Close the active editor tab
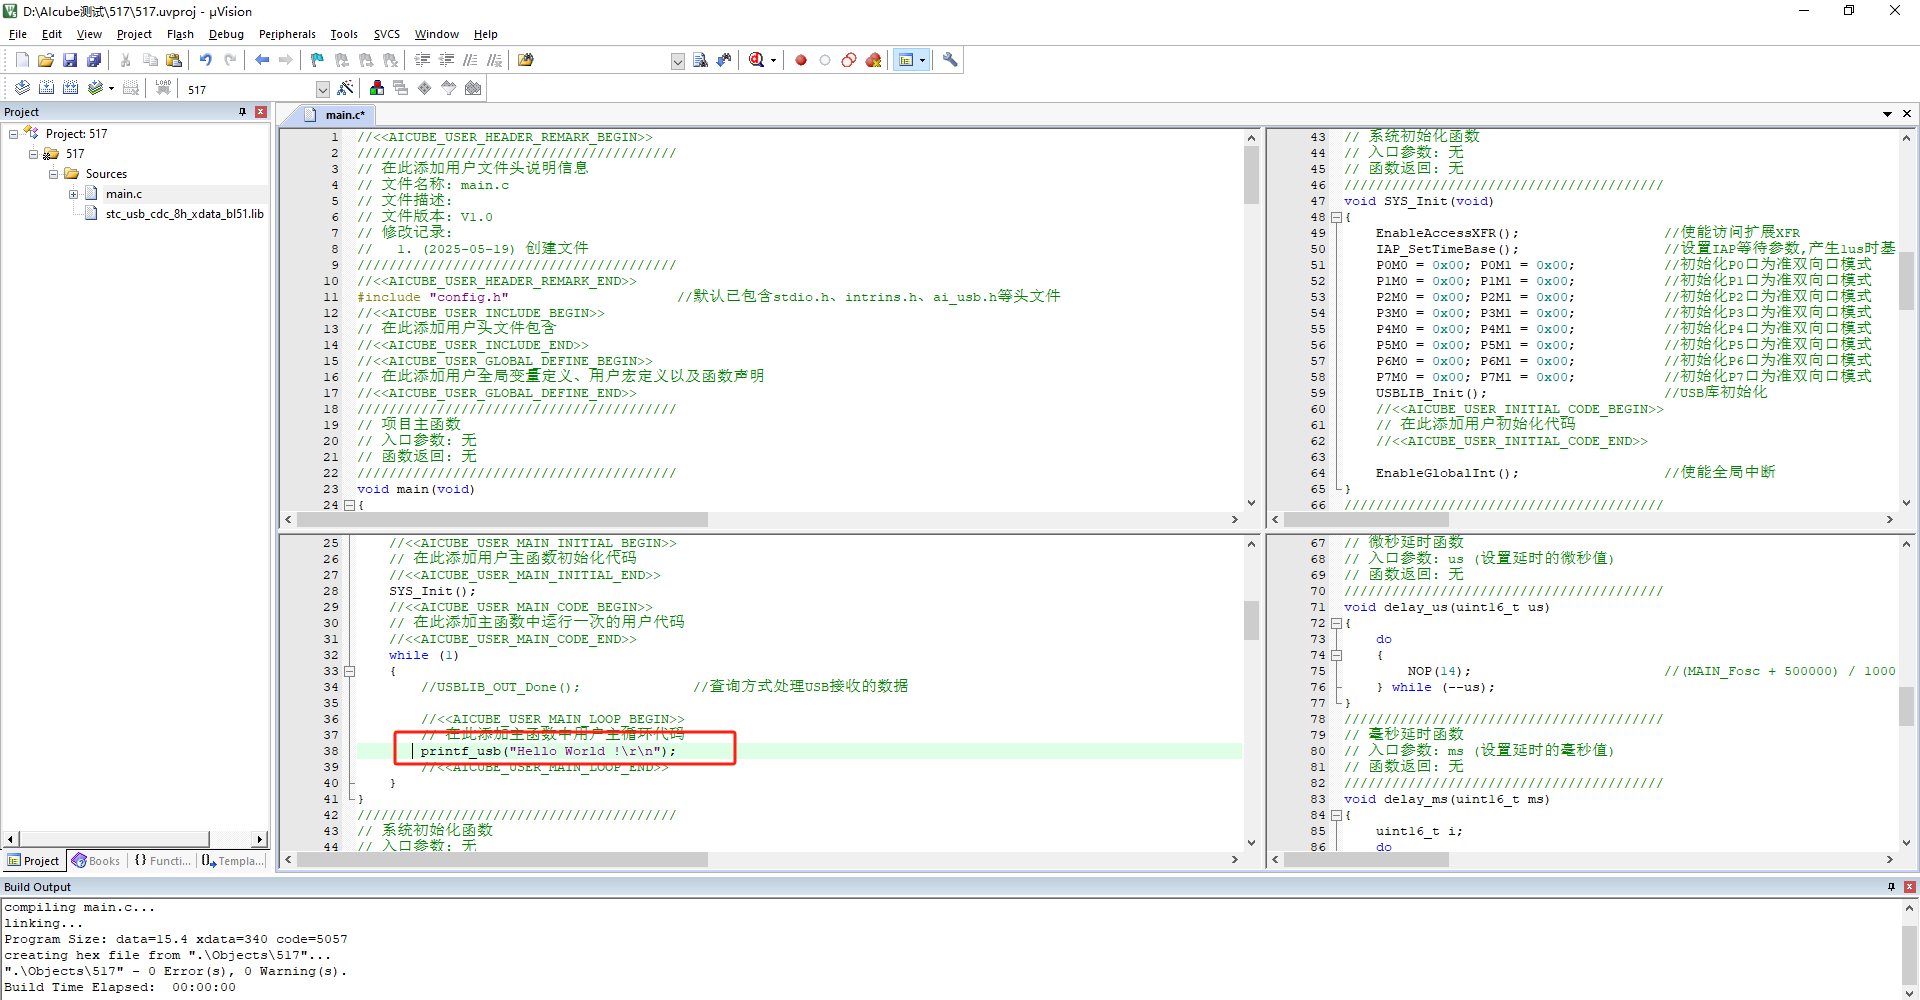This screenshot has height=1000, width=1920. pyautogui.click(x=1907, y=114)
